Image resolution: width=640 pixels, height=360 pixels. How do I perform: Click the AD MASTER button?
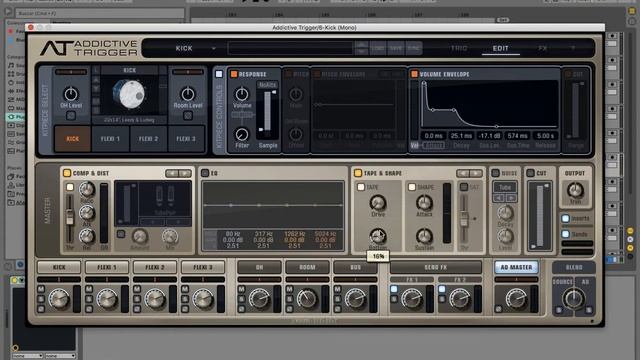(516, 267)
